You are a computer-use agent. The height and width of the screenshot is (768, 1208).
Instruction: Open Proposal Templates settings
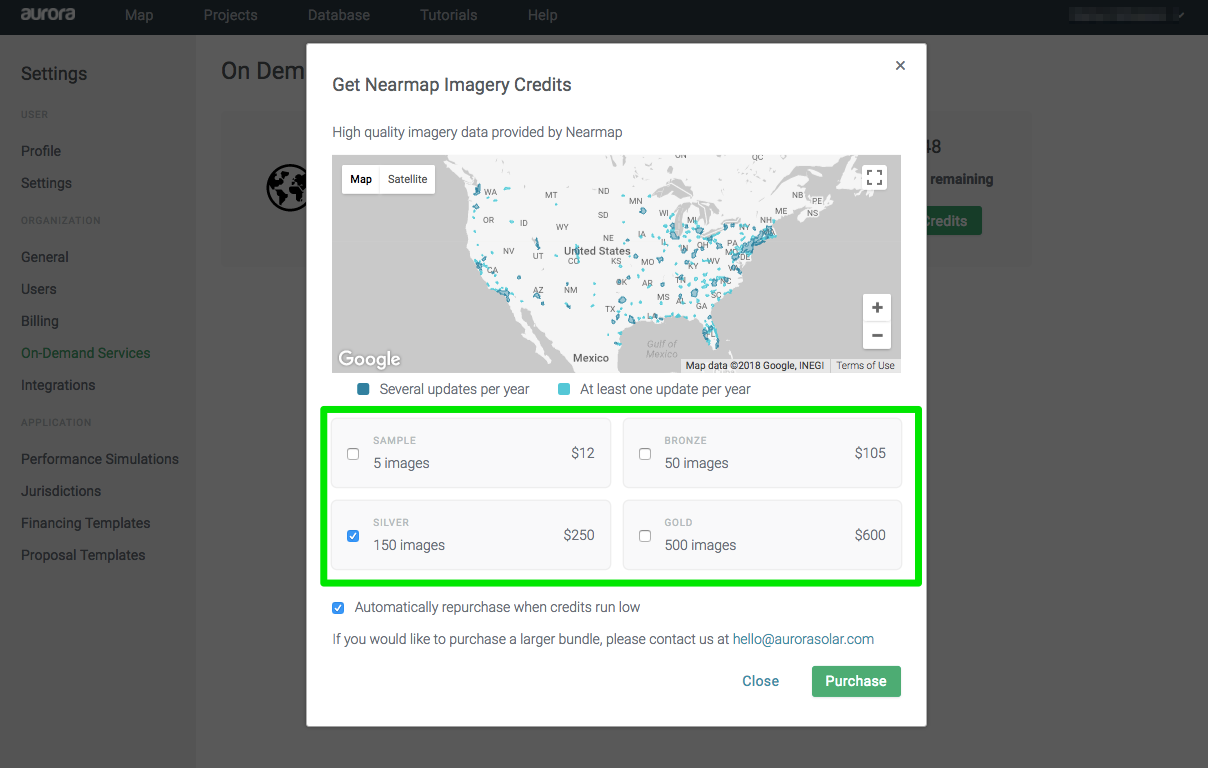pyautogui.click(x=83, y=555)
